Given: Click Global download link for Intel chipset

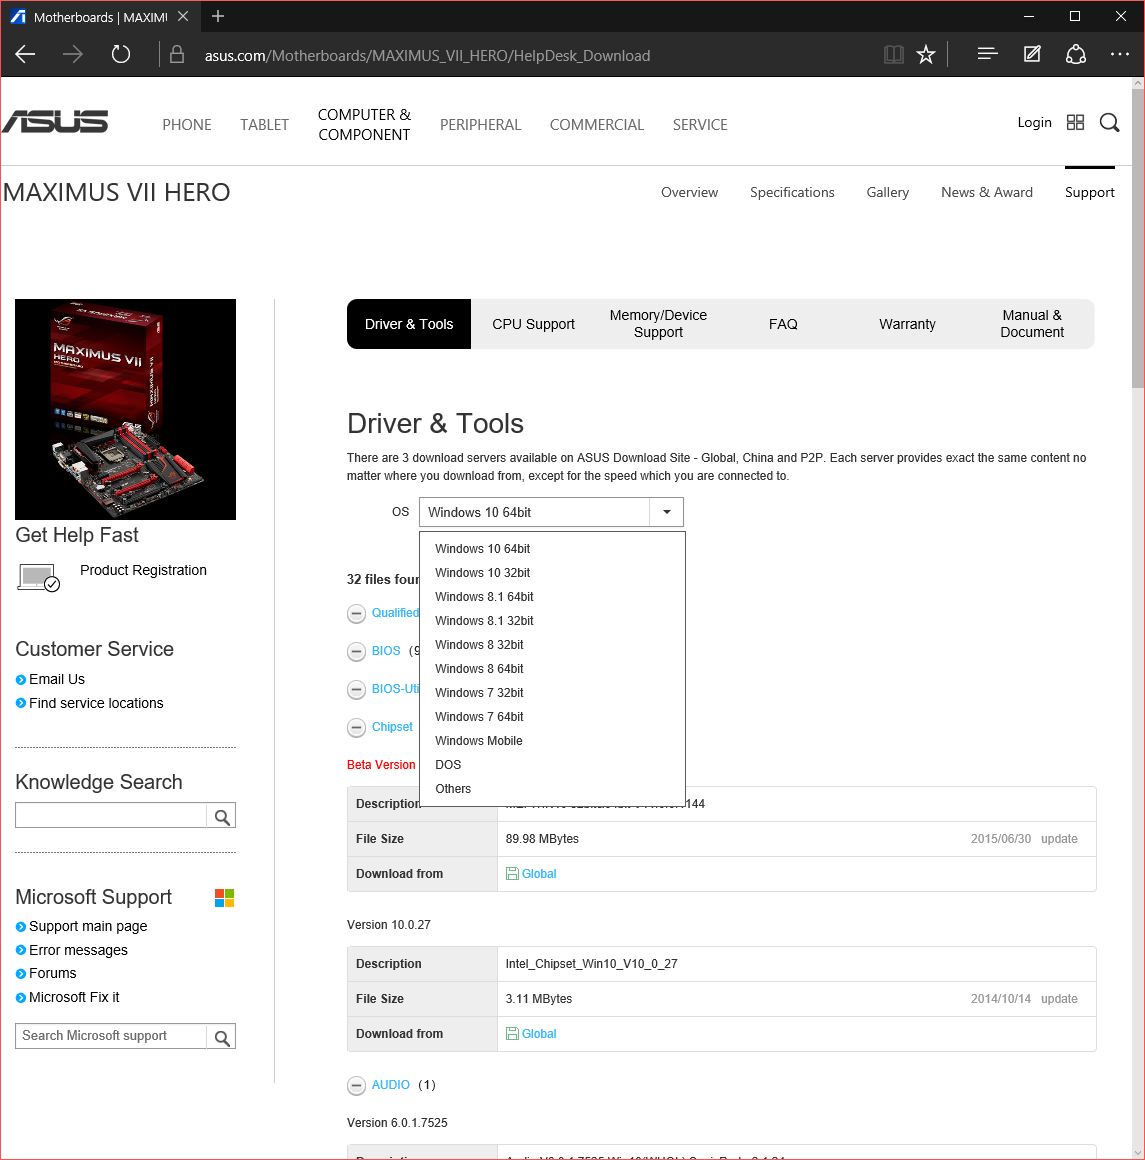Looking at the screenshot, I should coord(538,1034).
